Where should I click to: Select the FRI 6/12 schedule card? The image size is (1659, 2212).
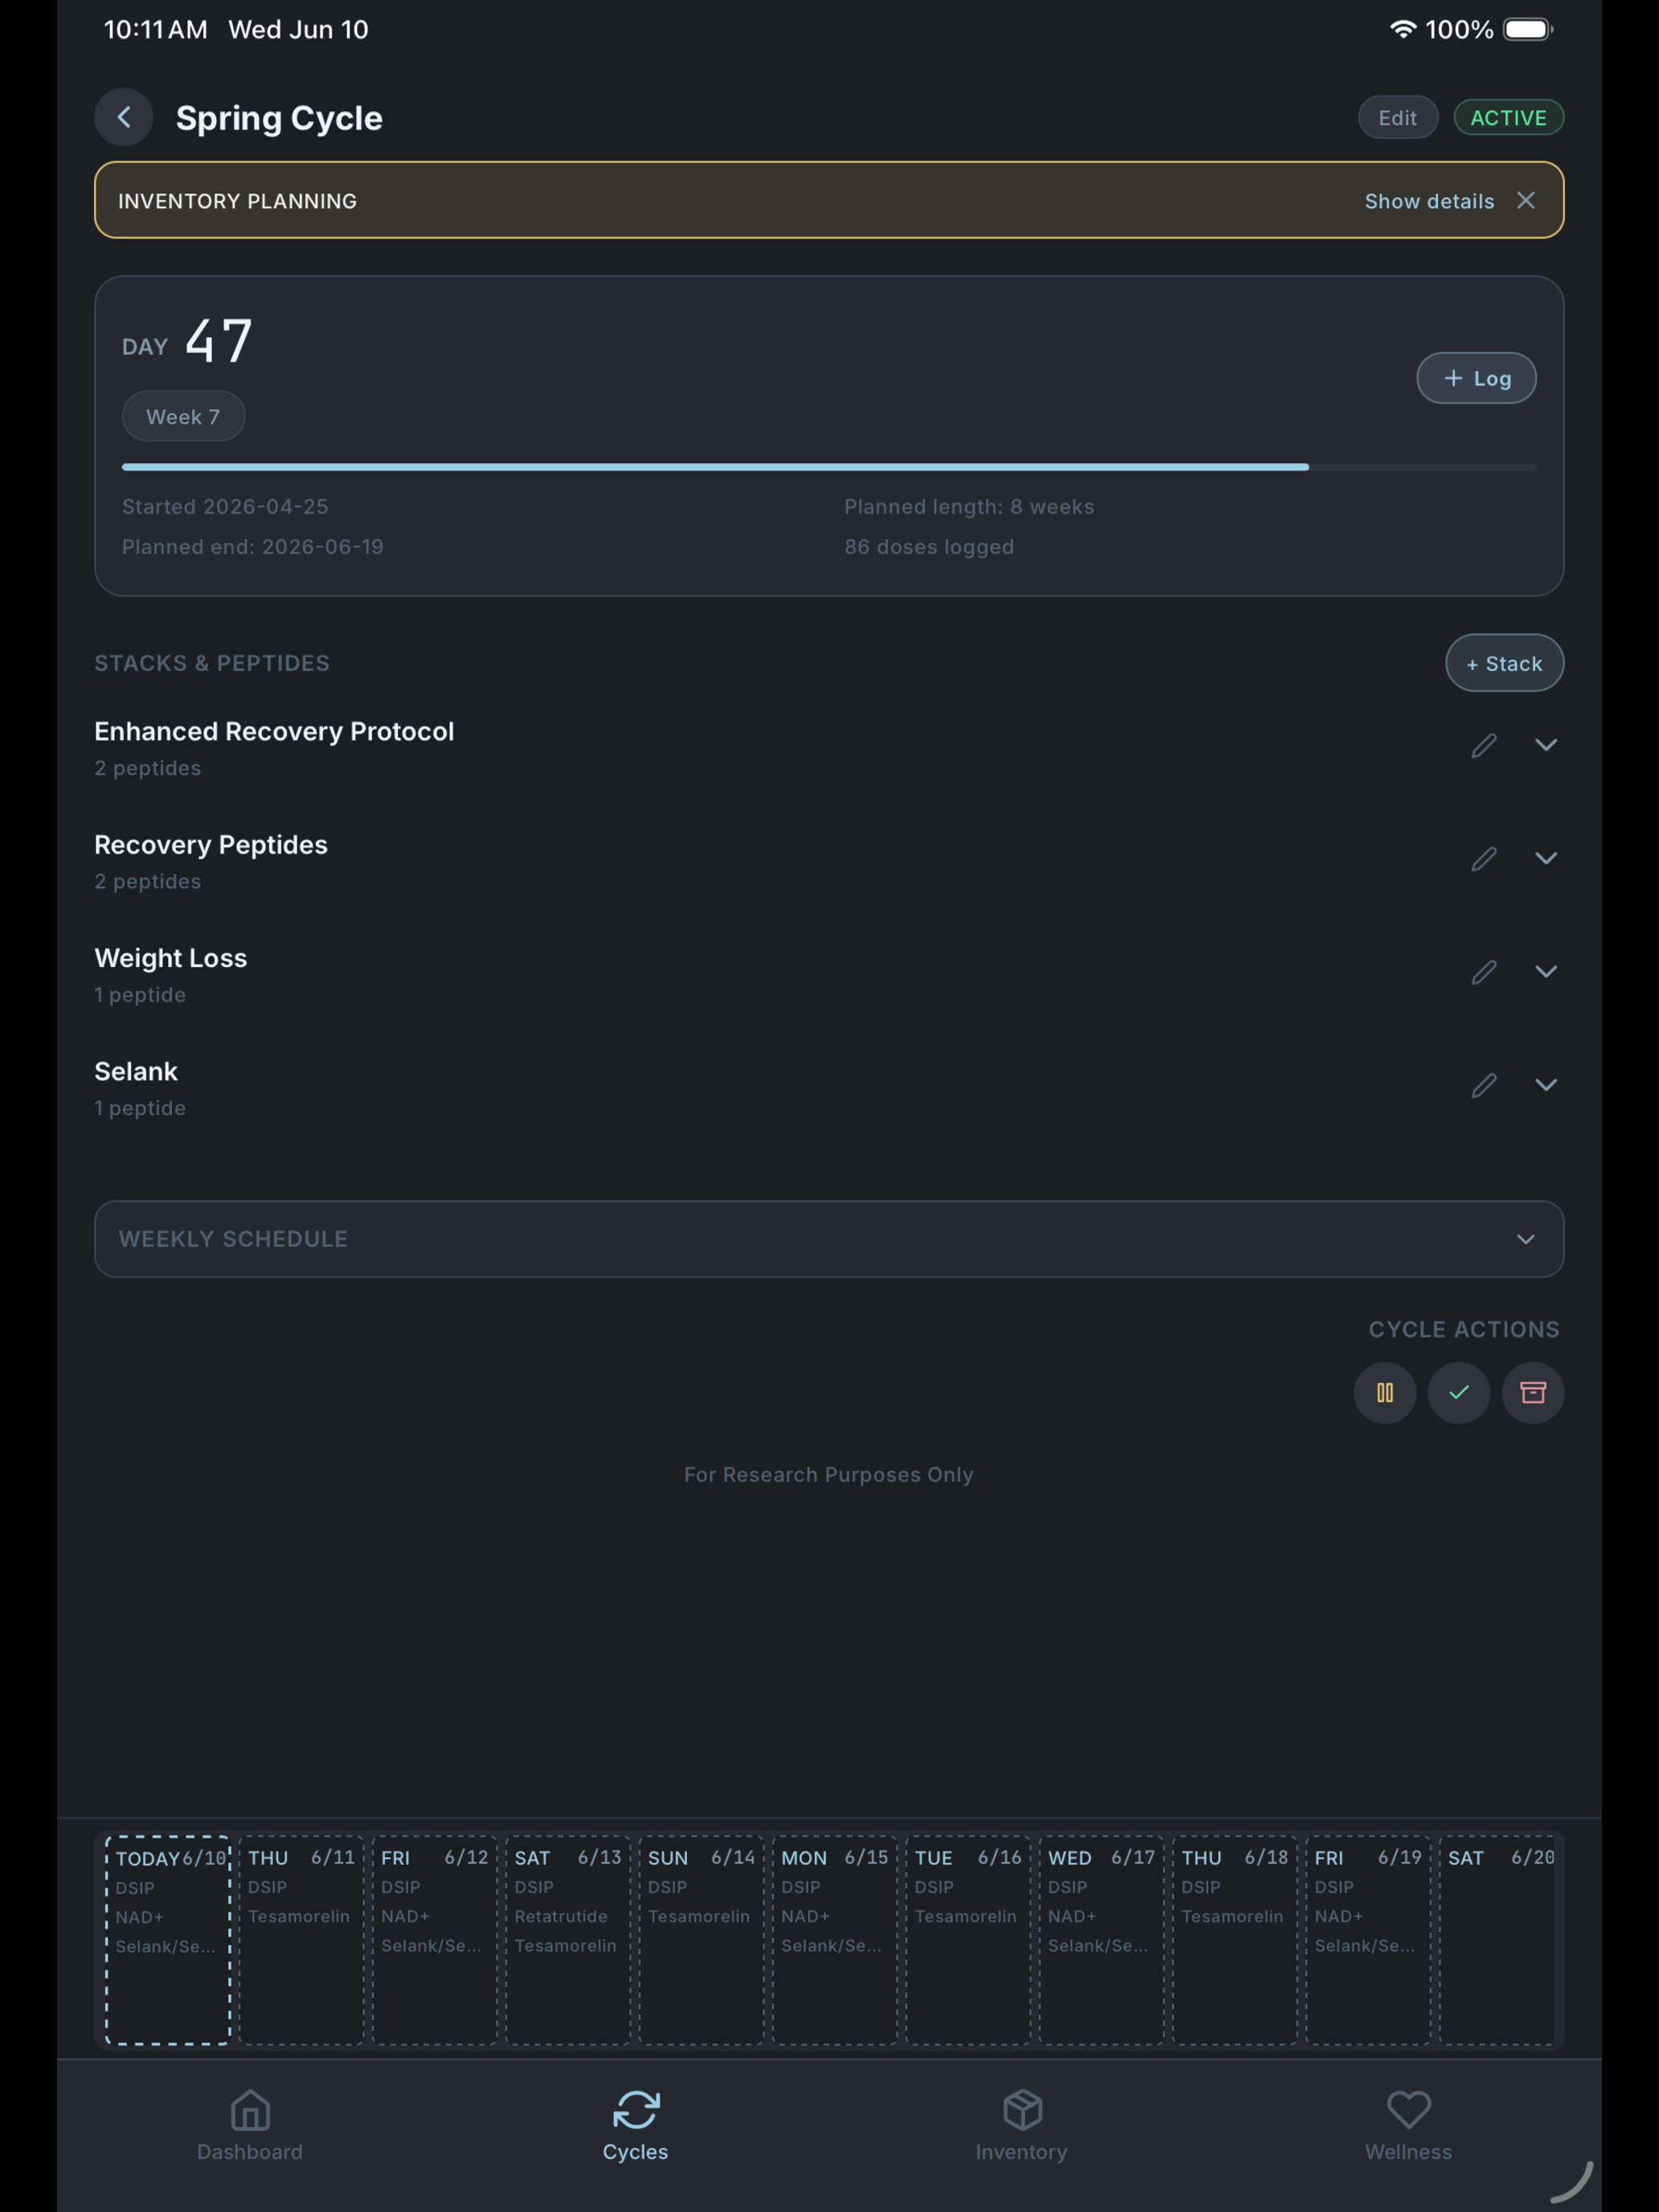point(434,1940)
